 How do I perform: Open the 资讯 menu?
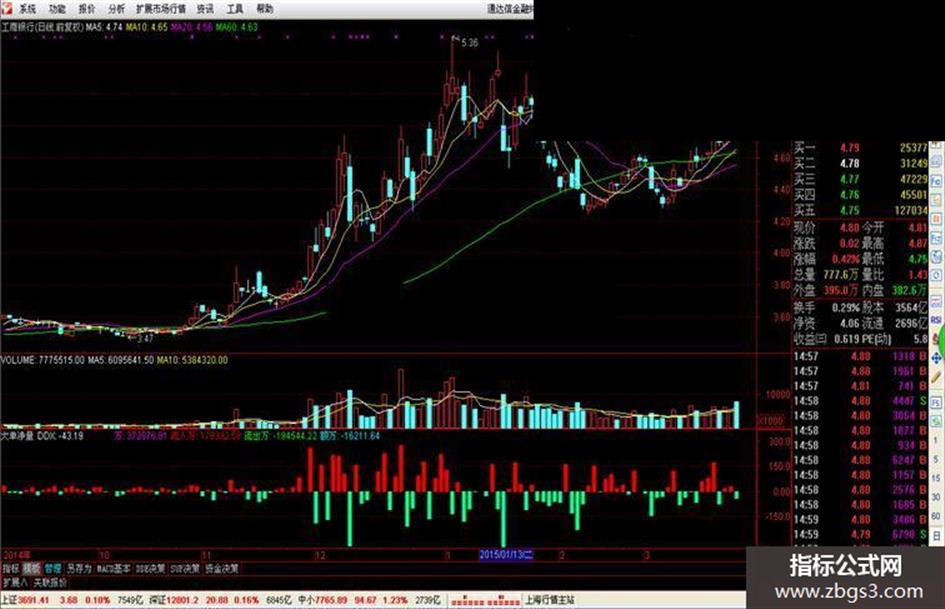[x=205, y=8]
